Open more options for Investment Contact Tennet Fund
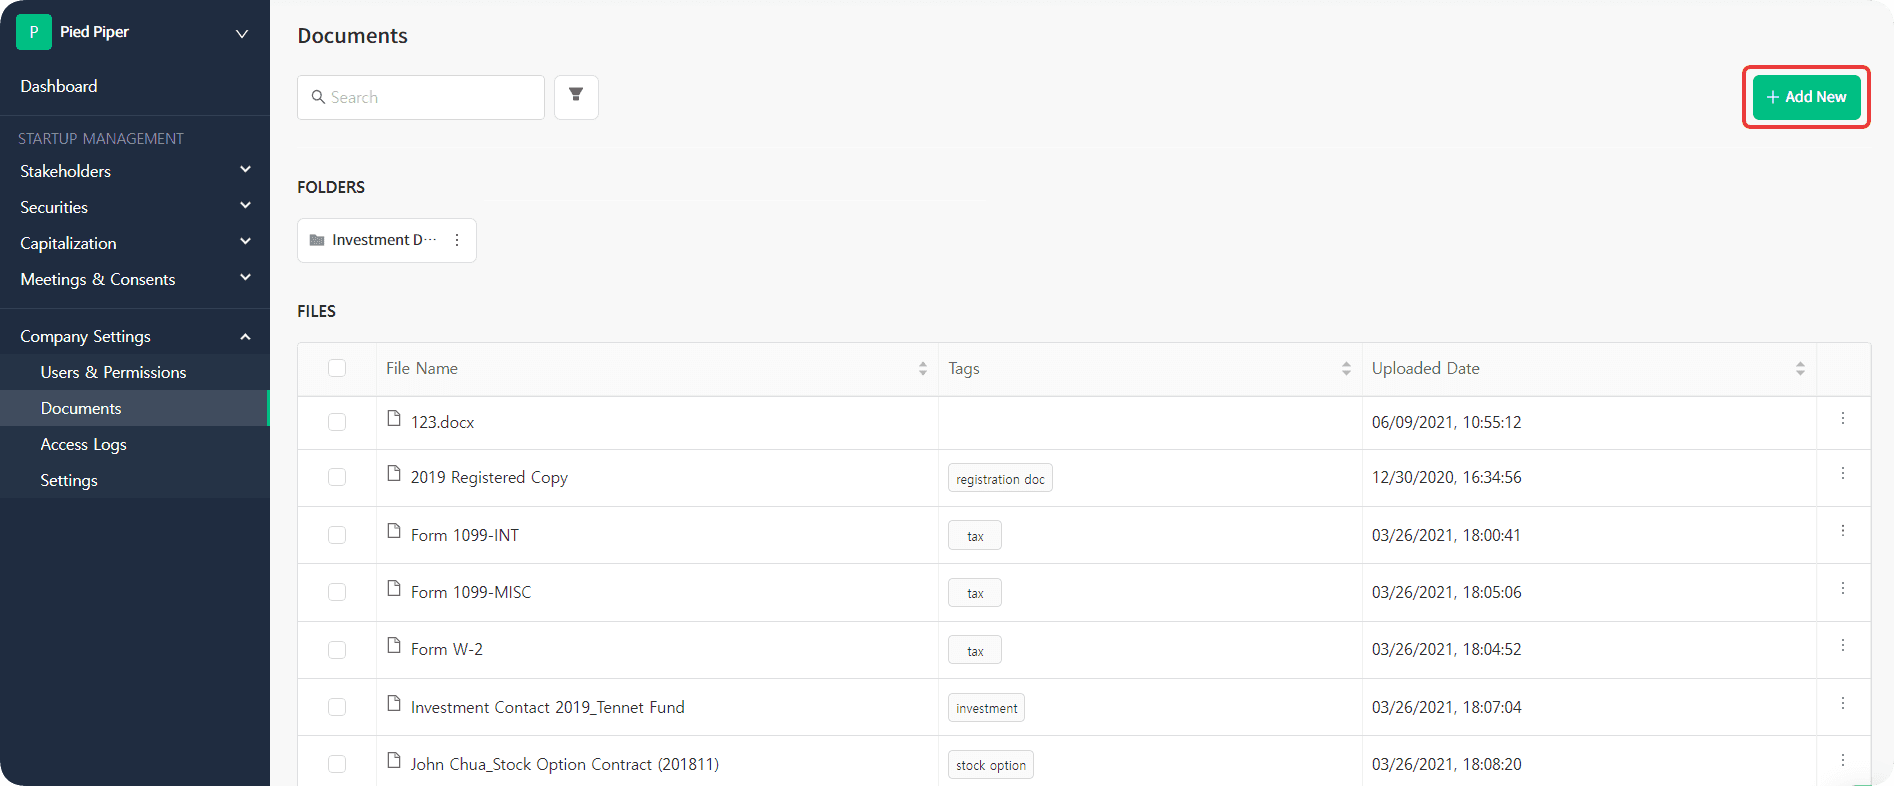This screenshot has height=786, width=1894. click(1842, 704)
